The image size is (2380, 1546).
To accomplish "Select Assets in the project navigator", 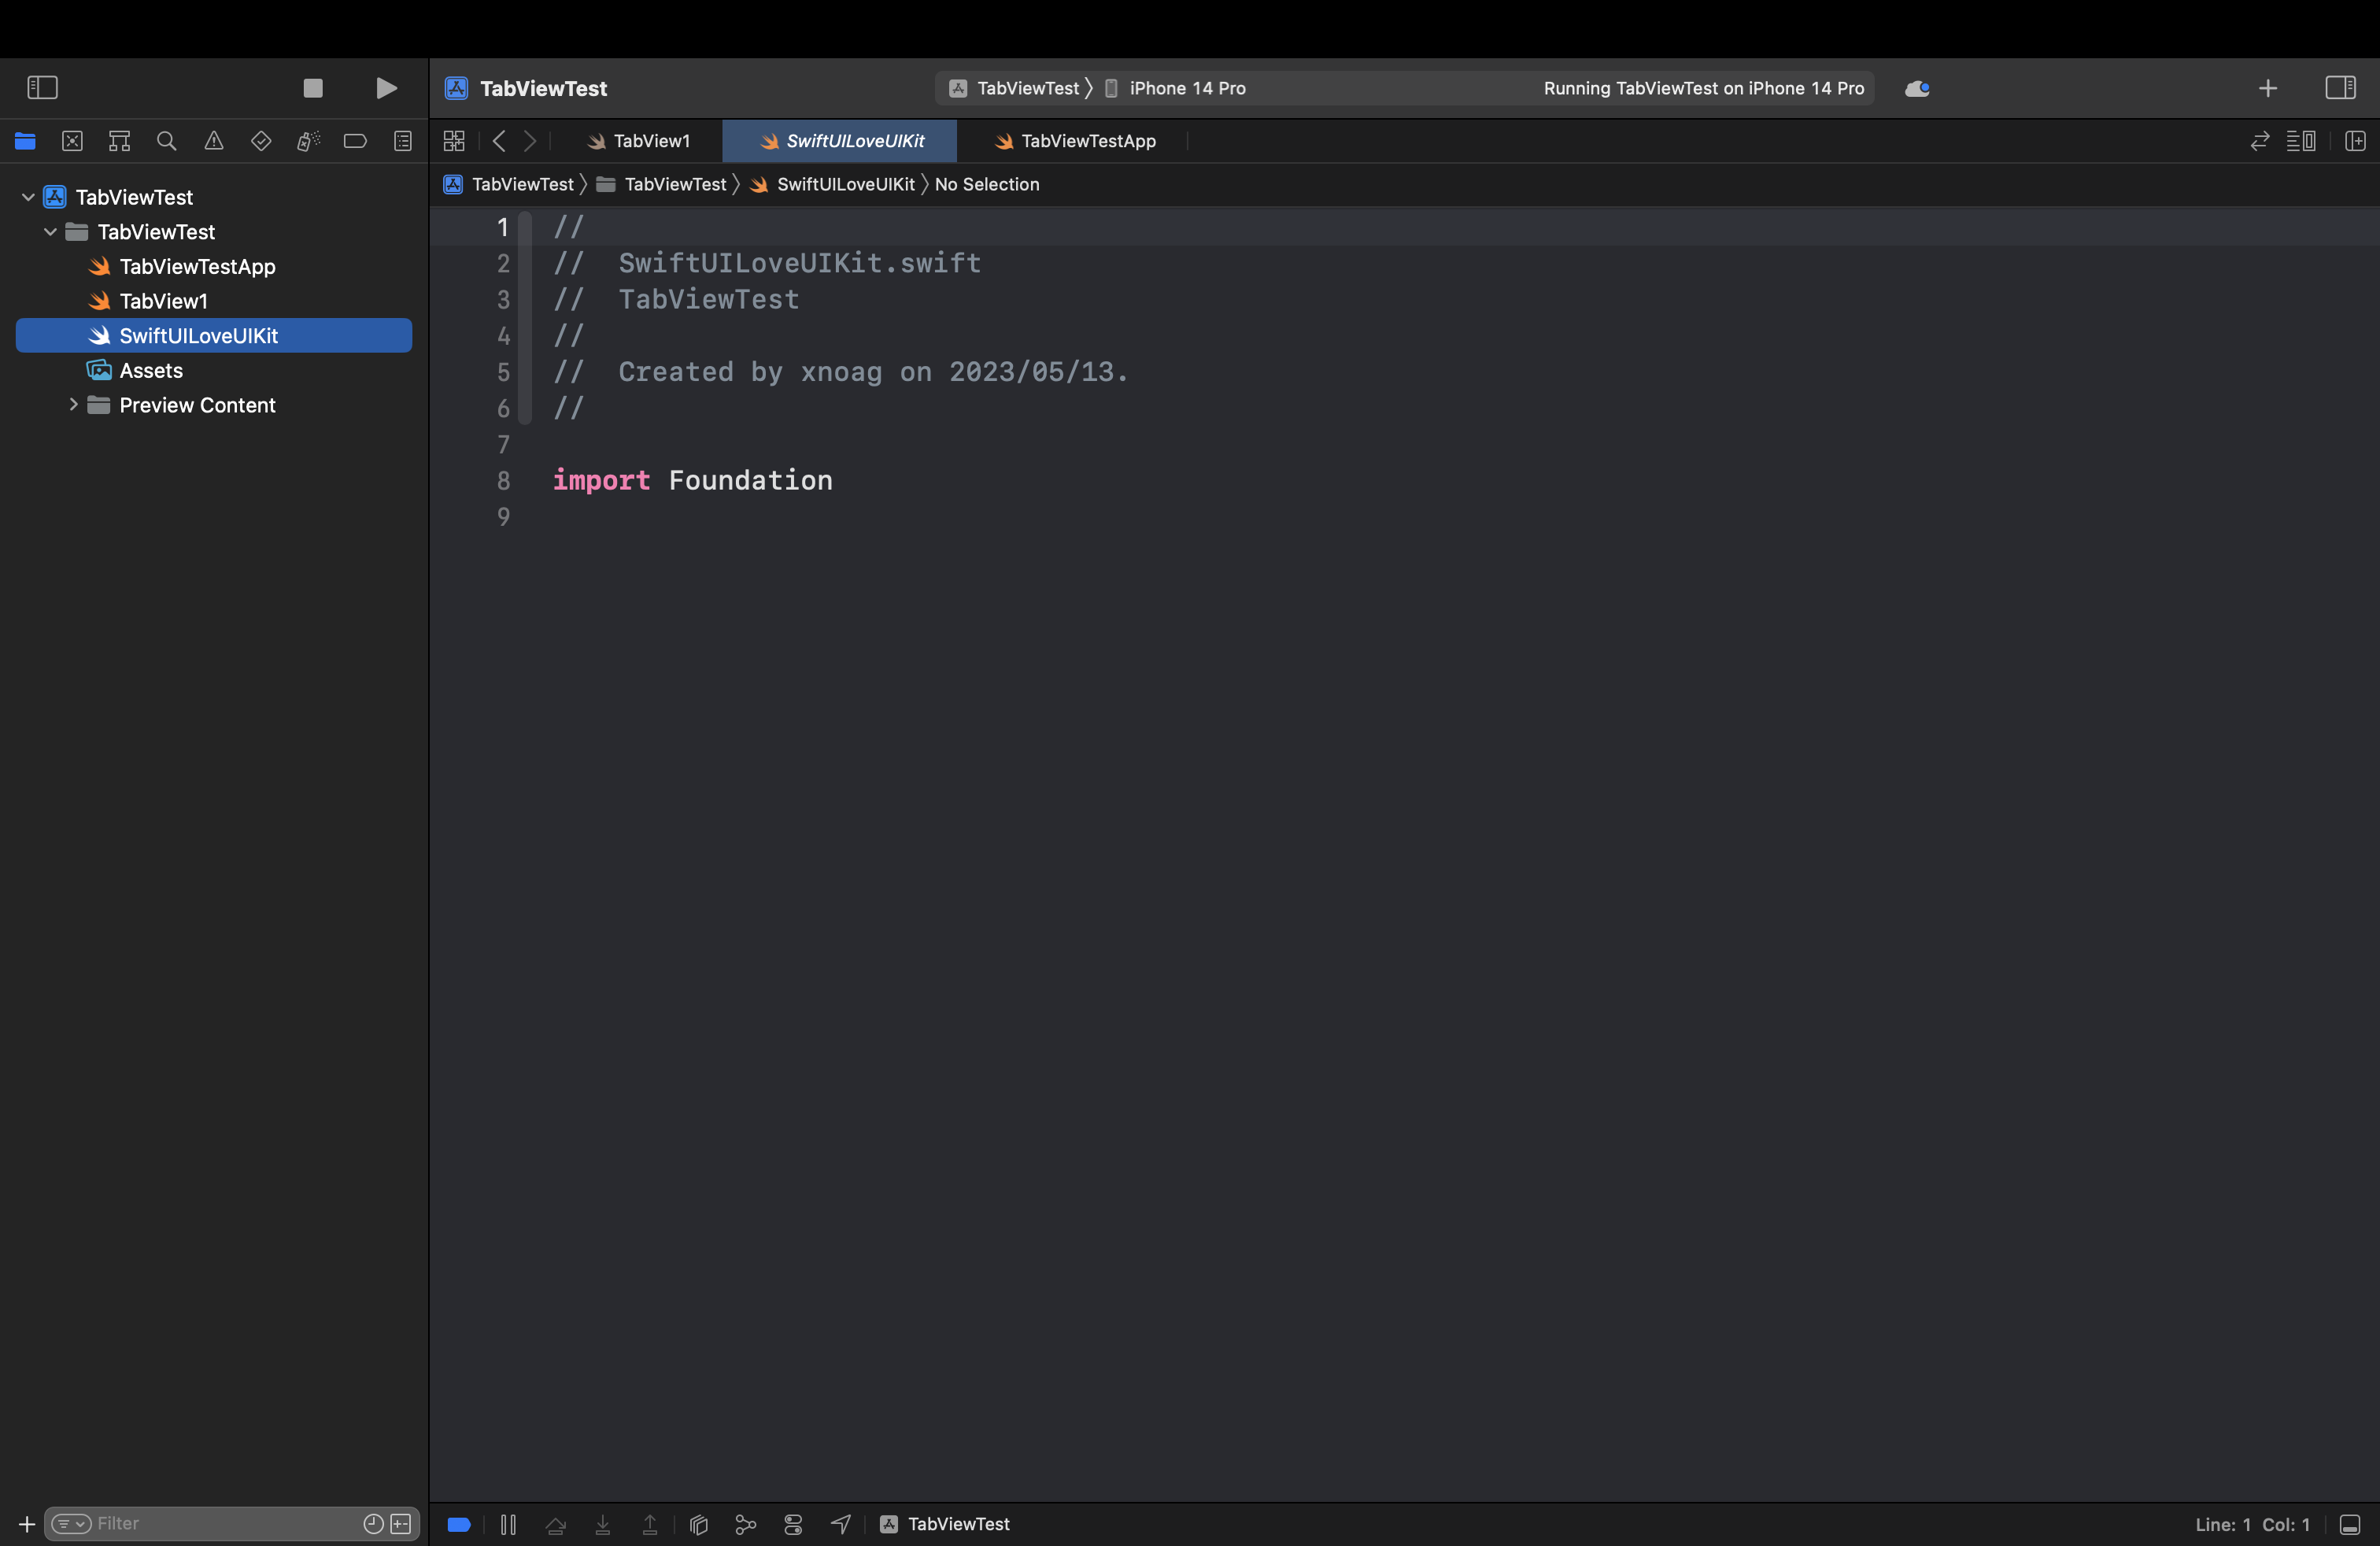I will pyautogui.click(x=151, y=370).
